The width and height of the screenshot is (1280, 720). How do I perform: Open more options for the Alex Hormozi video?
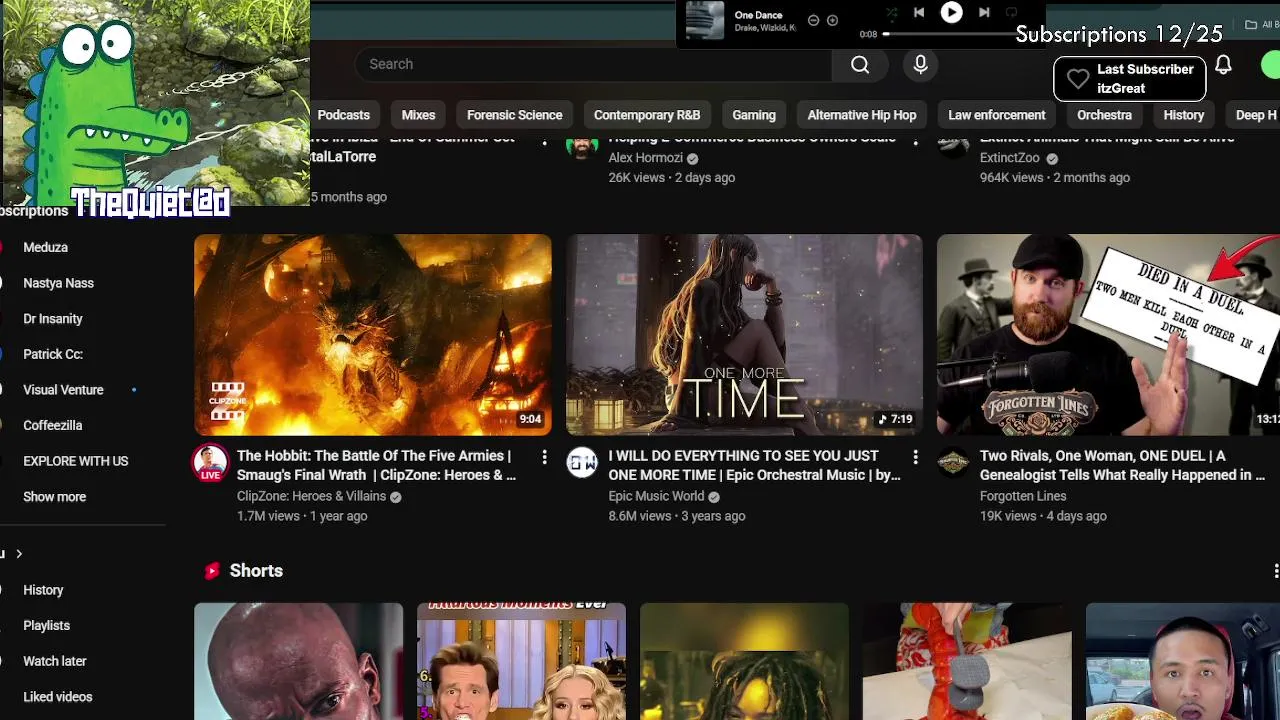click(915, 142)
